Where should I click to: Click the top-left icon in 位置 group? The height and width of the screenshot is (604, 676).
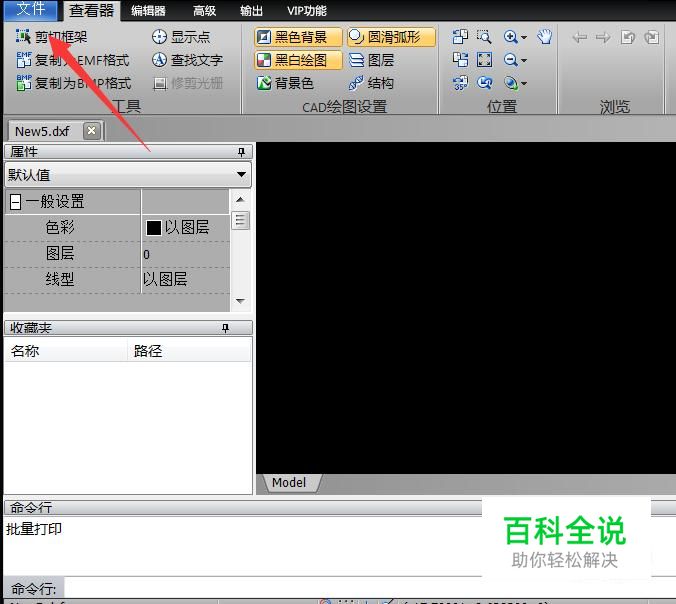click(x=460, y=37)
